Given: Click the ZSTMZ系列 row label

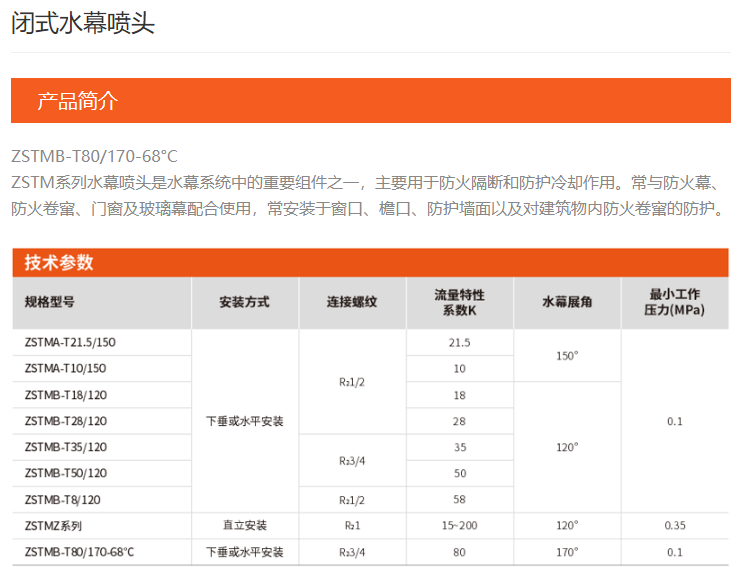Looking at the screenshot, I should click(x=53, y=526).
